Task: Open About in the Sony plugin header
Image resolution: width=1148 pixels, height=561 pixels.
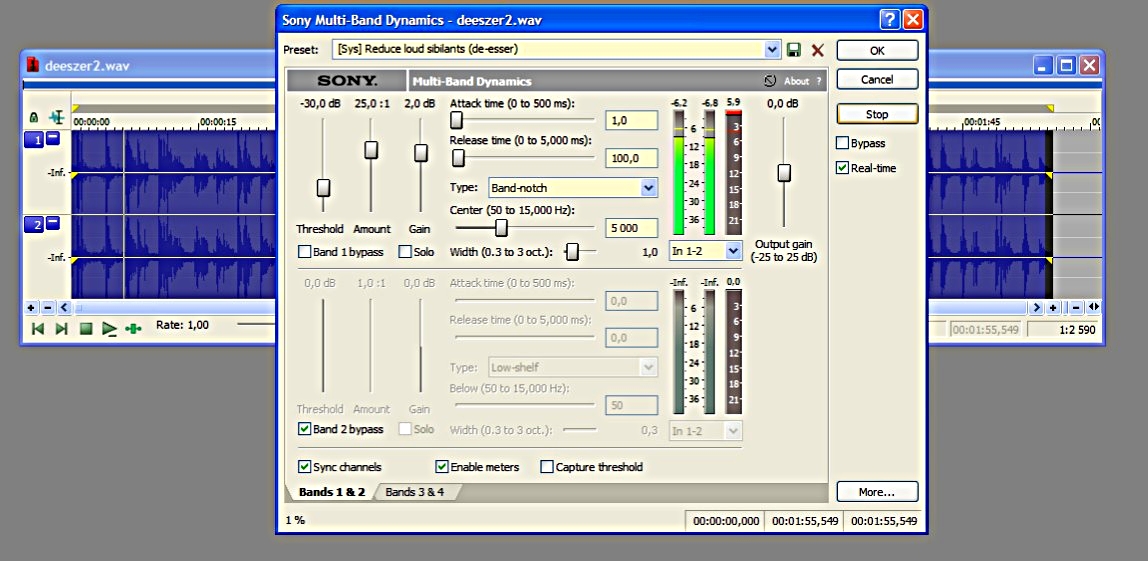Action: click(797, 81)
